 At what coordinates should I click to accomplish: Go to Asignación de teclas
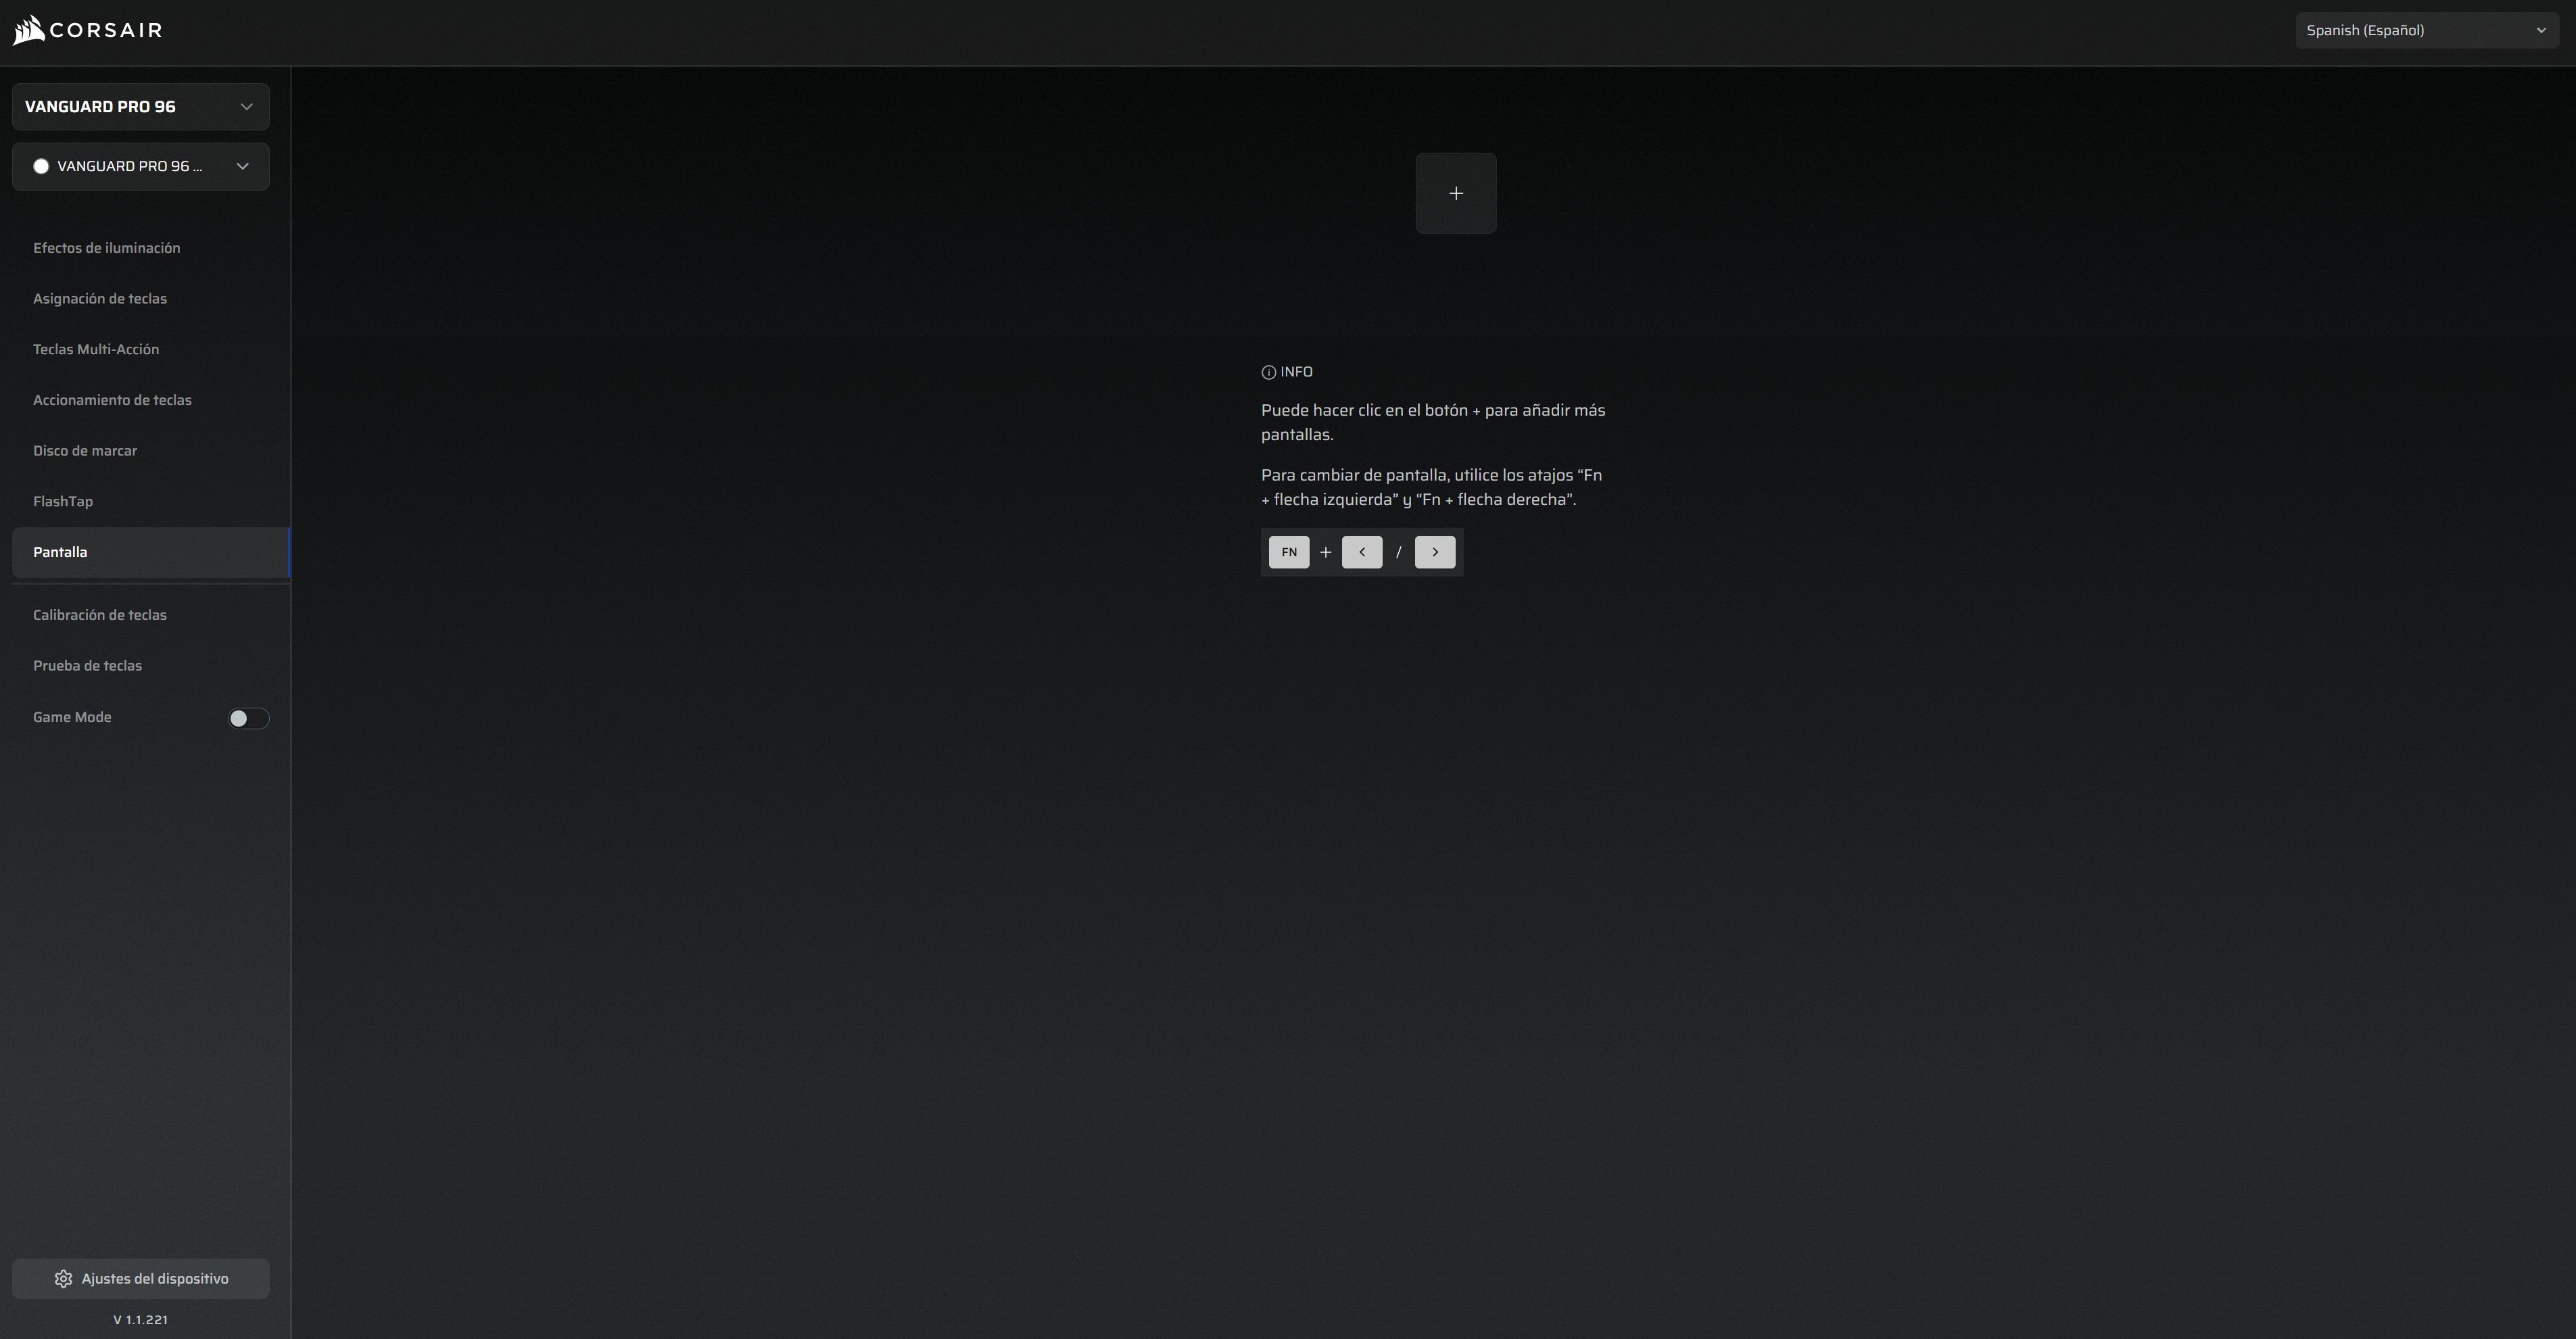(x=100, y=299)
